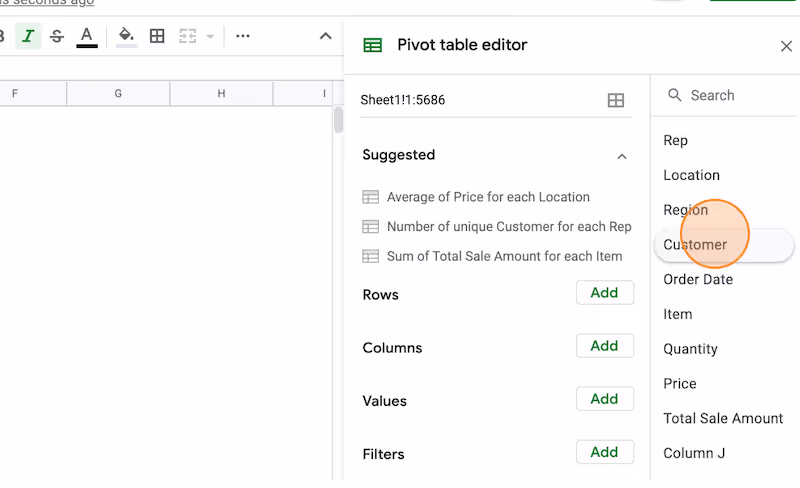
Task: Choose Sum of Total Sale Amount for each Item
Action: coord(492,256)
